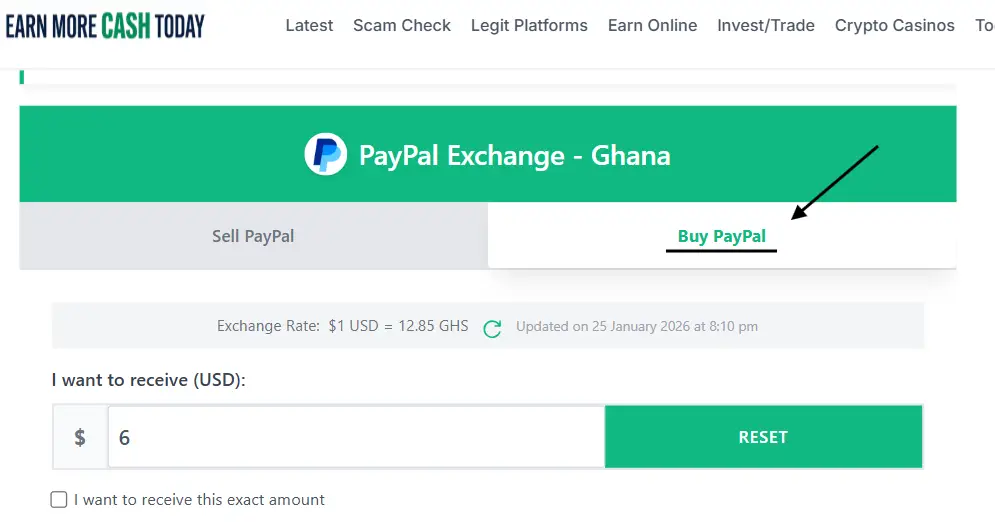Image resolution: width=995 pixels, height=522 pixels.
Task: Click the 'I want to receive (USD)' label
Action: tap(149, 380)
